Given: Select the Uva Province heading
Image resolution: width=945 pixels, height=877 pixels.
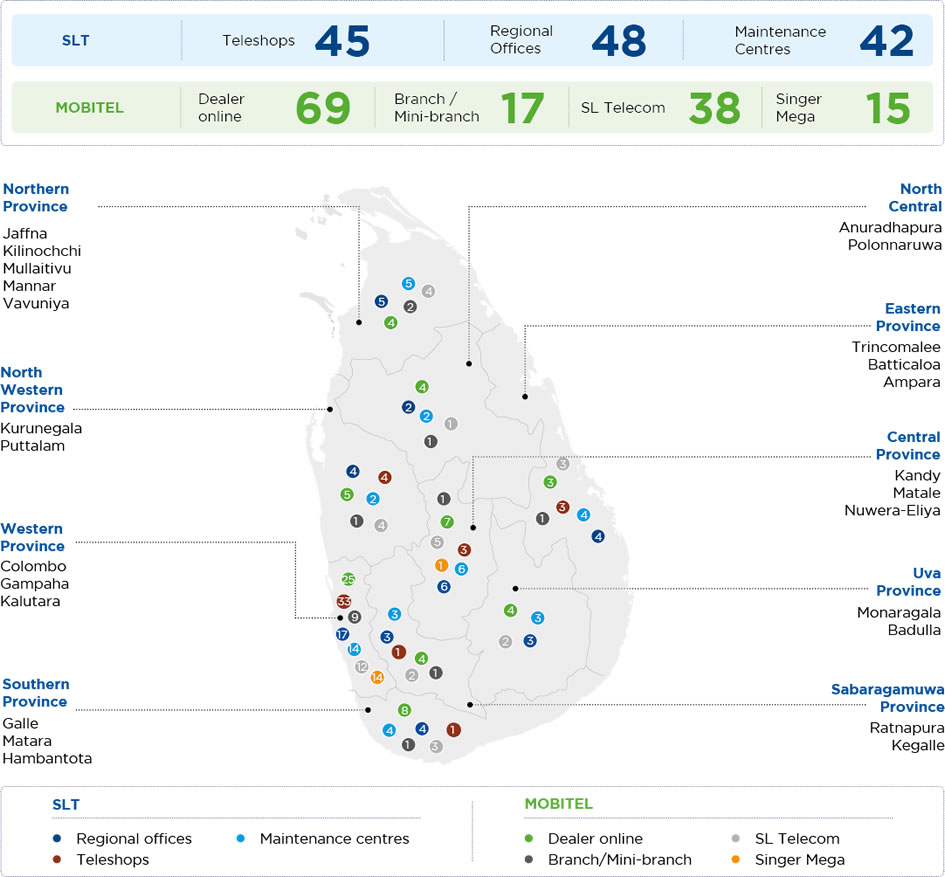Looking at the screenshot, I should [909, 582].
